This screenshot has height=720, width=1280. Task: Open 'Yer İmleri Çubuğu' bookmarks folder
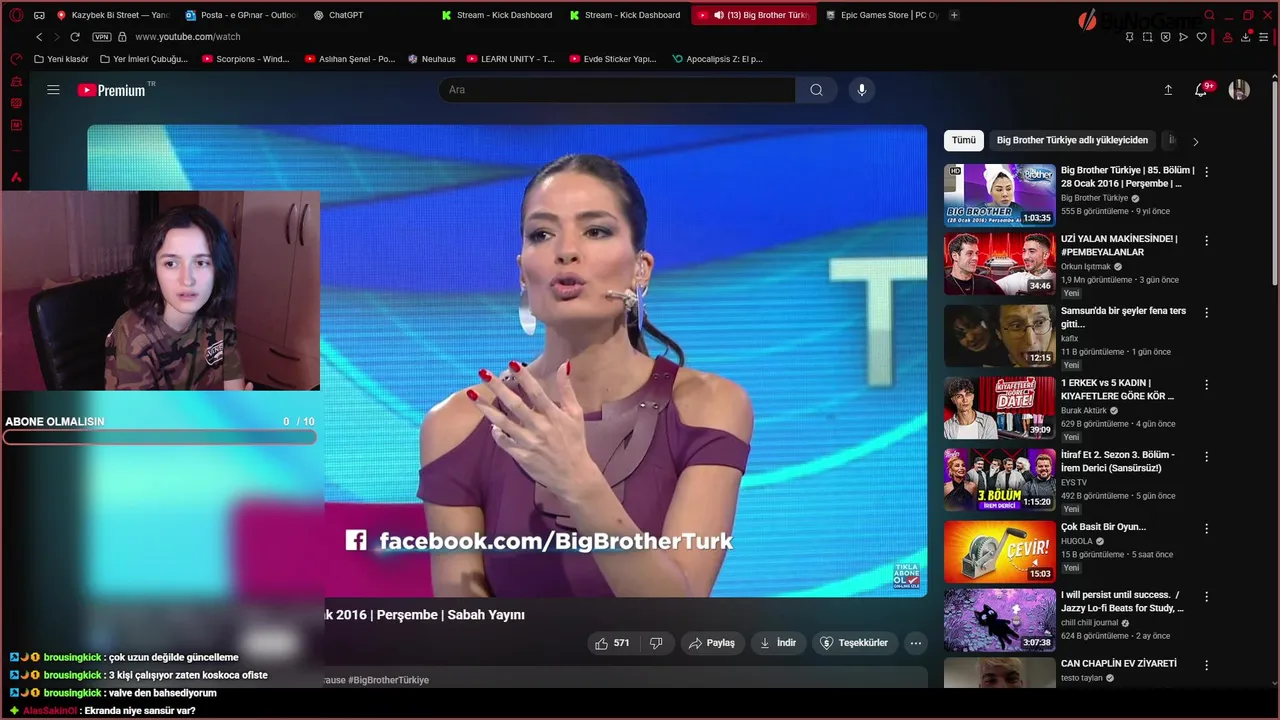(143, 59)
